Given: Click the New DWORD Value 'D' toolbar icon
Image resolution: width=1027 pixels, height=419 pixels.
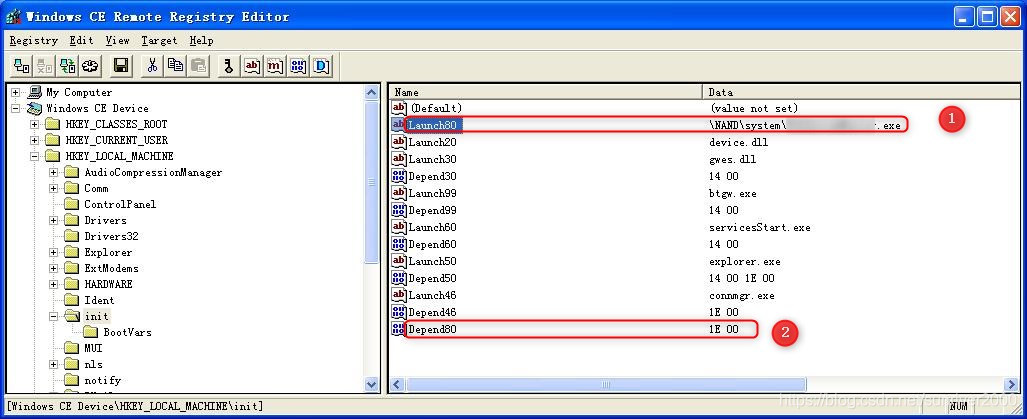Looking at the screenshot, I should 322,65.
